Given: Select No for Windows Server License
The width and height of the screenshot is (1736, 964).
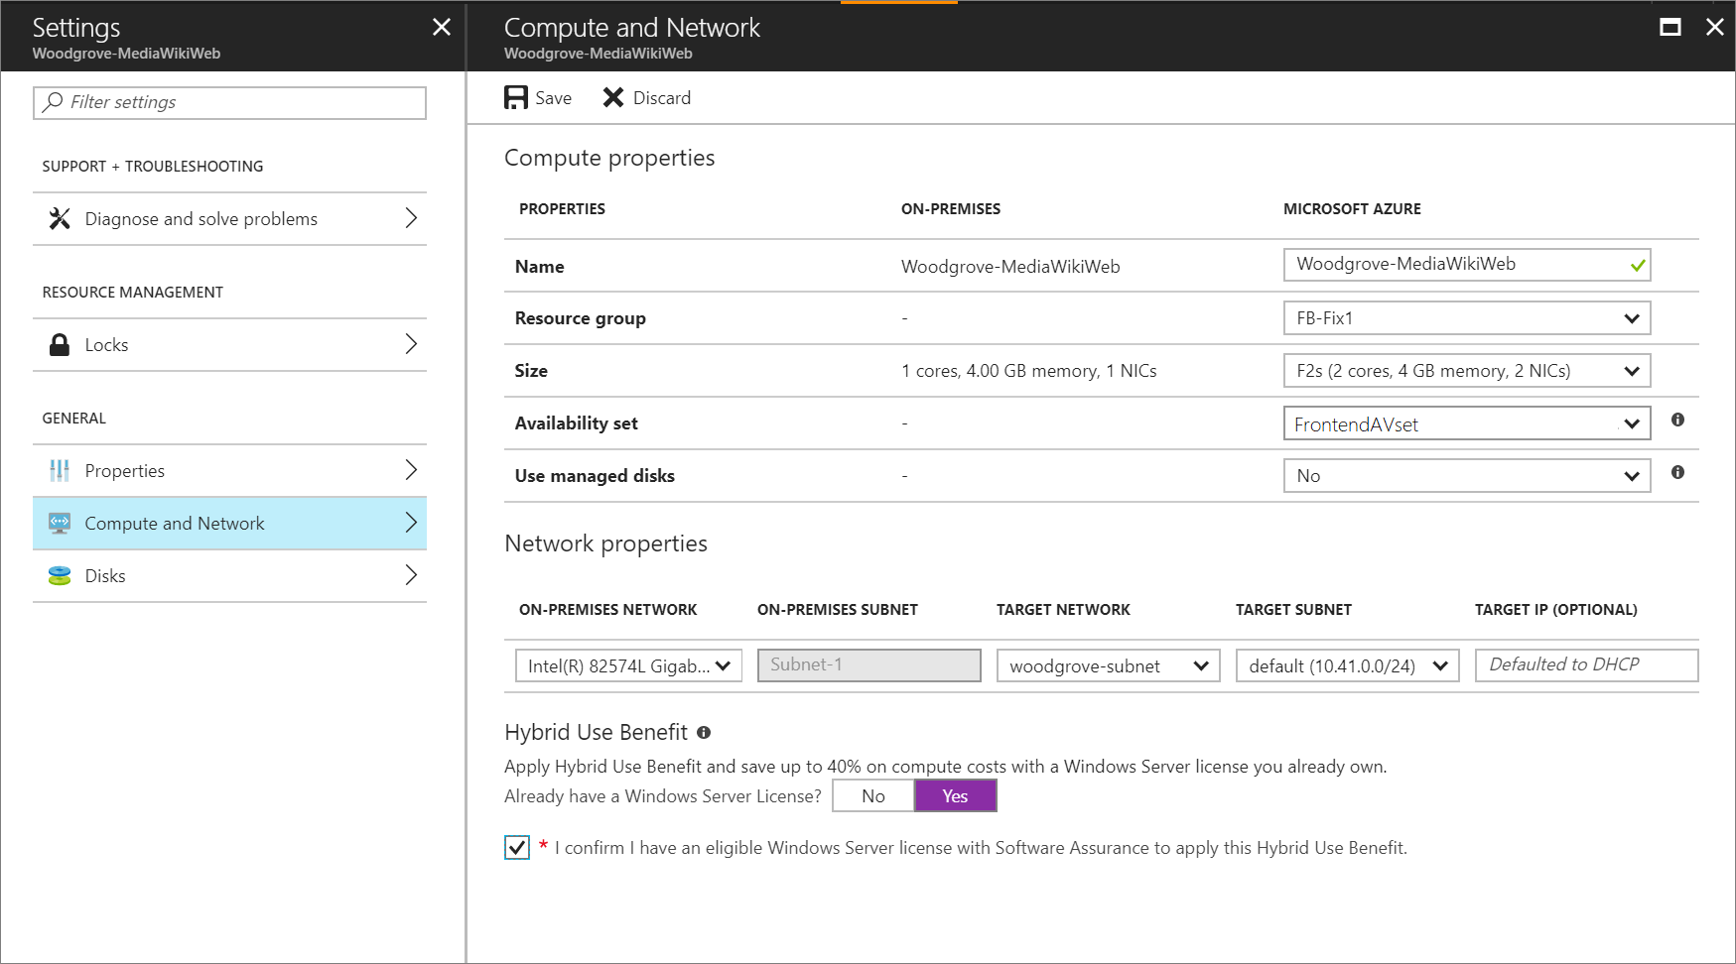Looking at the screenshot, I should point(873,796).
